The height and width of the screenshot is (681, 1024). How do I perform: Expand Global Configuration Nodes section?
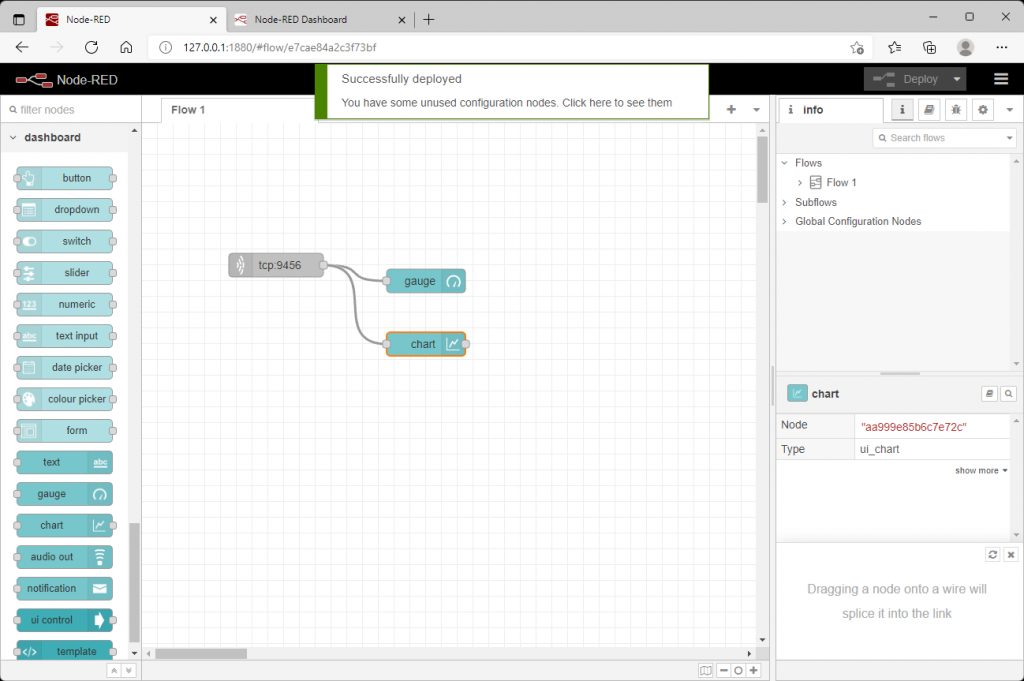784,221
